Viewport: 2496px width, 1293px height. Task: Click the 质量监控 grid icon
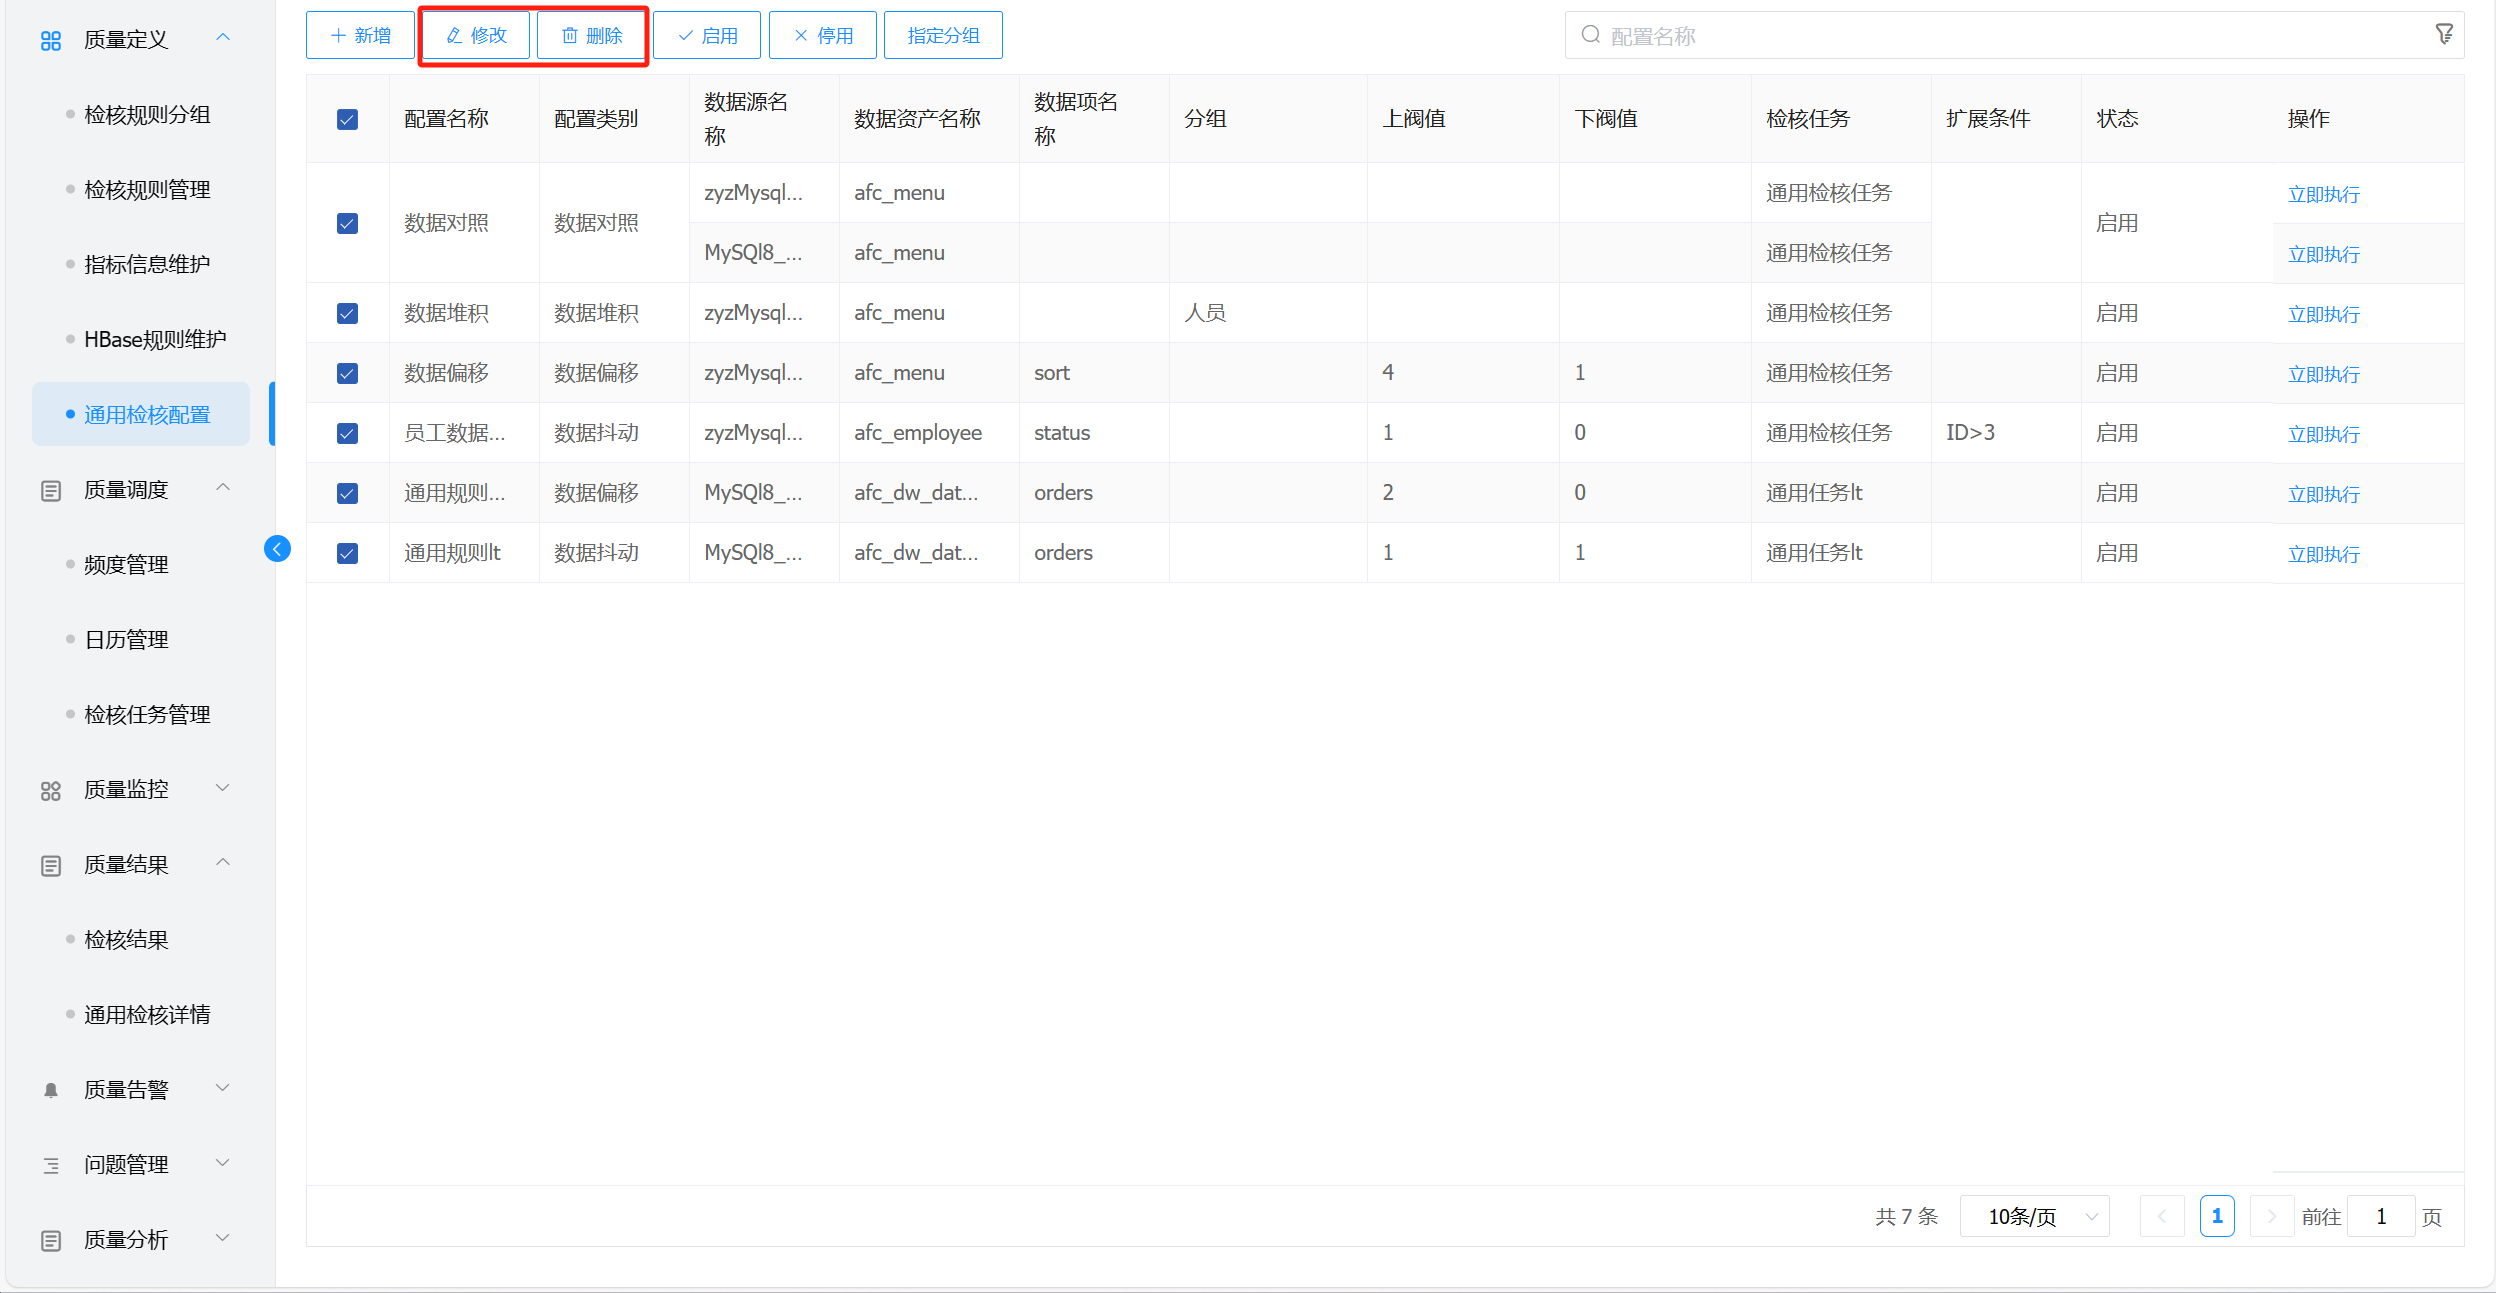[51, 790]
